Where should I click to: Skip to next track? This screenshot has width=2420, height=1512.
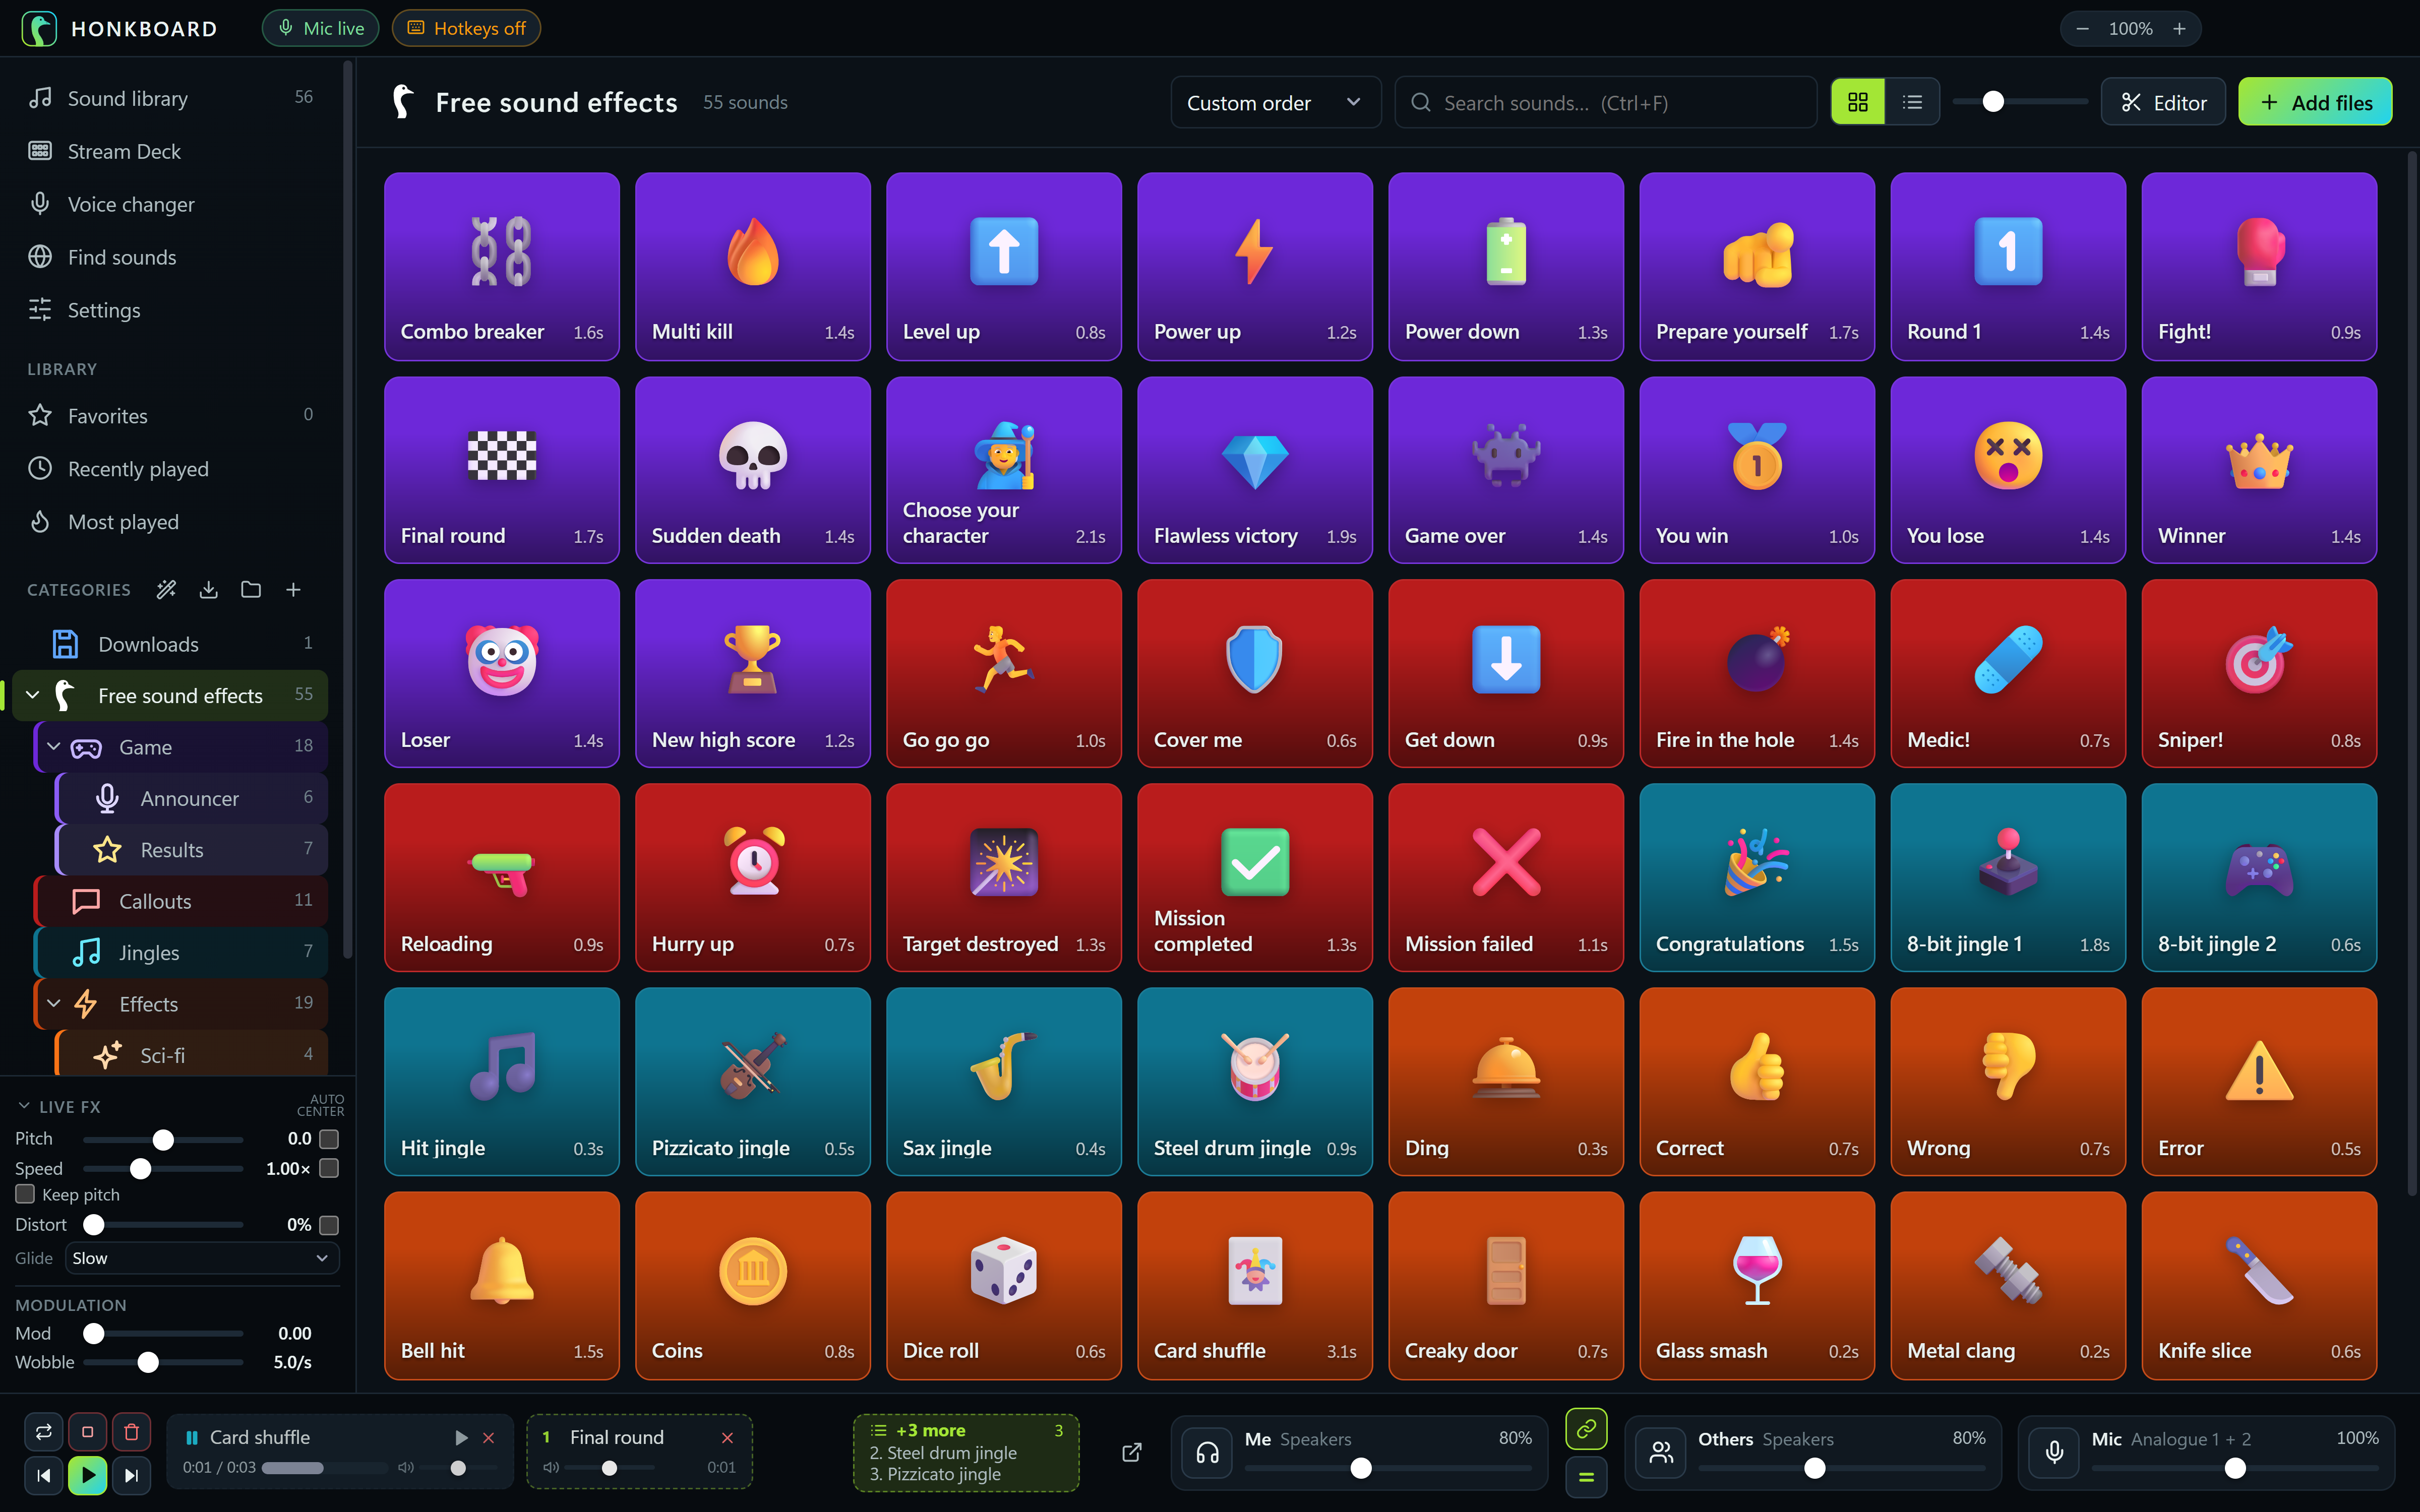pos(131,1475)
